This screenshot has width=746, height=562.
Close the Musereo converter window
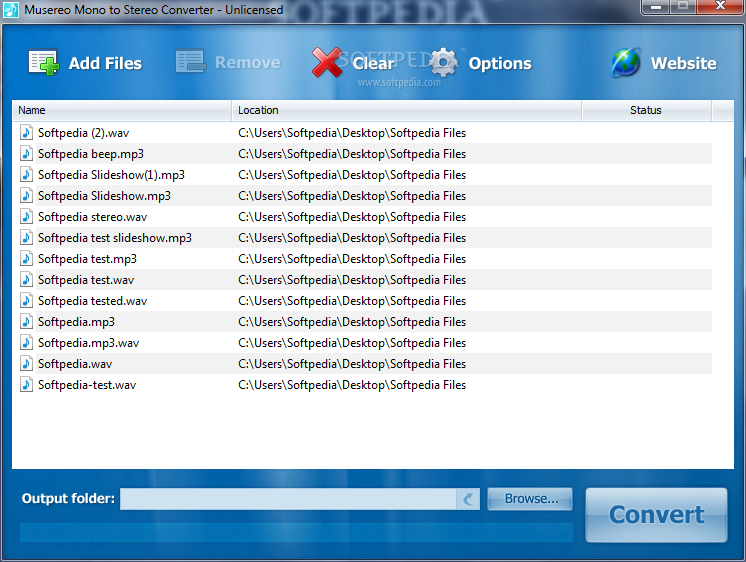click(x=720, y=7)
